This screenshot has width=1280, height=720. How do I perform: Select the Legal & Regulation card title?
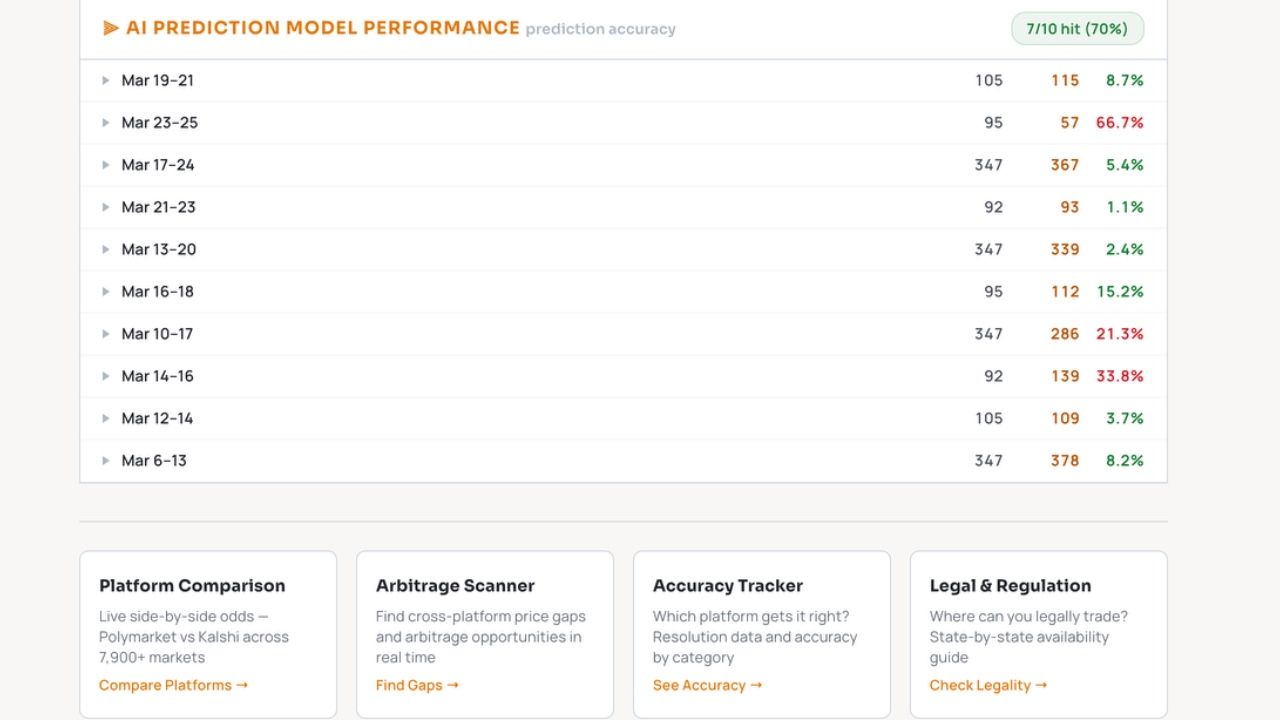1010,586
